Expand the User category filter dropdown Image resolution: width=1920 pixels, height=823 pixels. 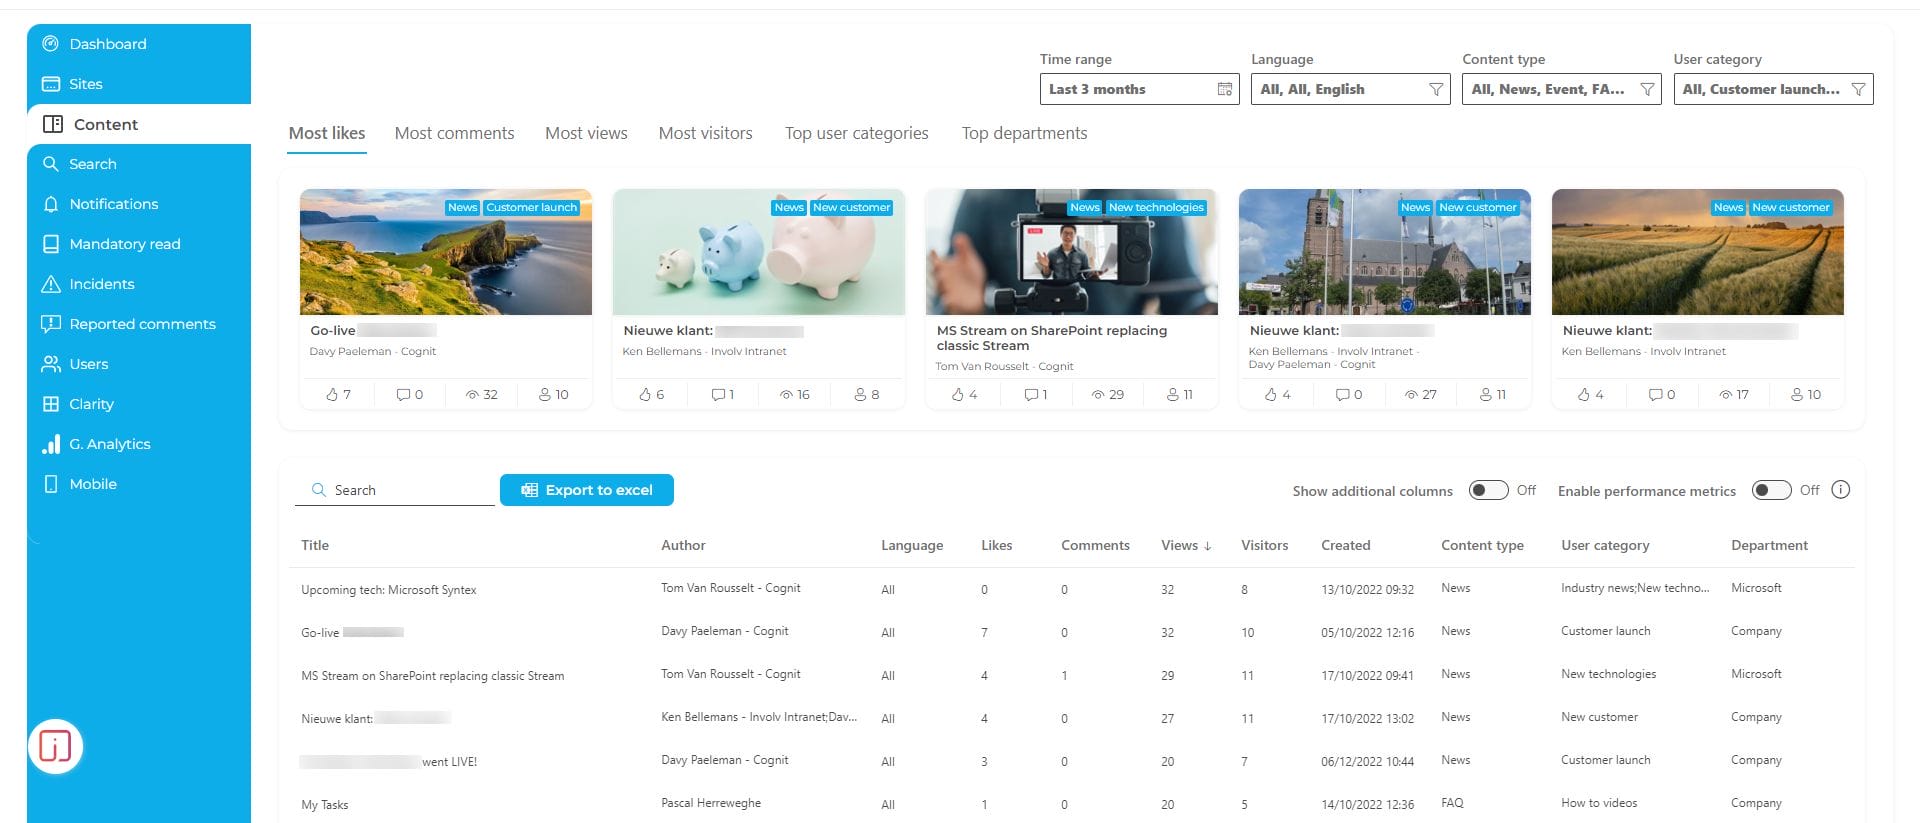point(1772,89)
